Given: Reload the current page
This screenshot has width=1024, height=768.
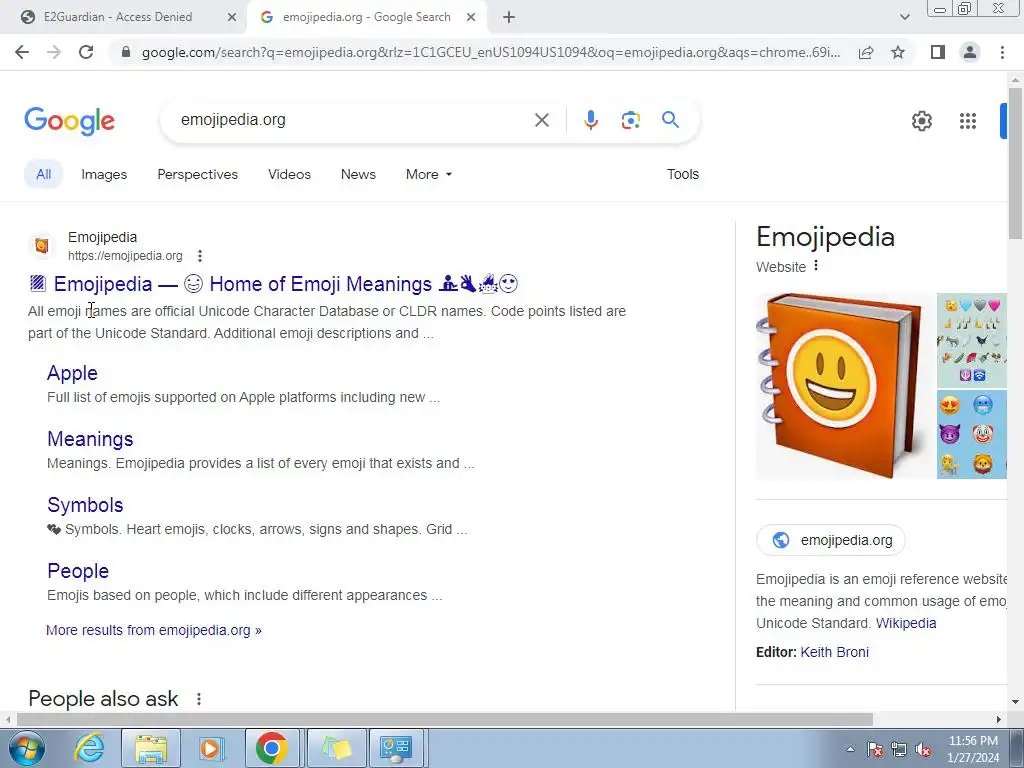Looking at the screenshot, I should [x=86, y=52].
